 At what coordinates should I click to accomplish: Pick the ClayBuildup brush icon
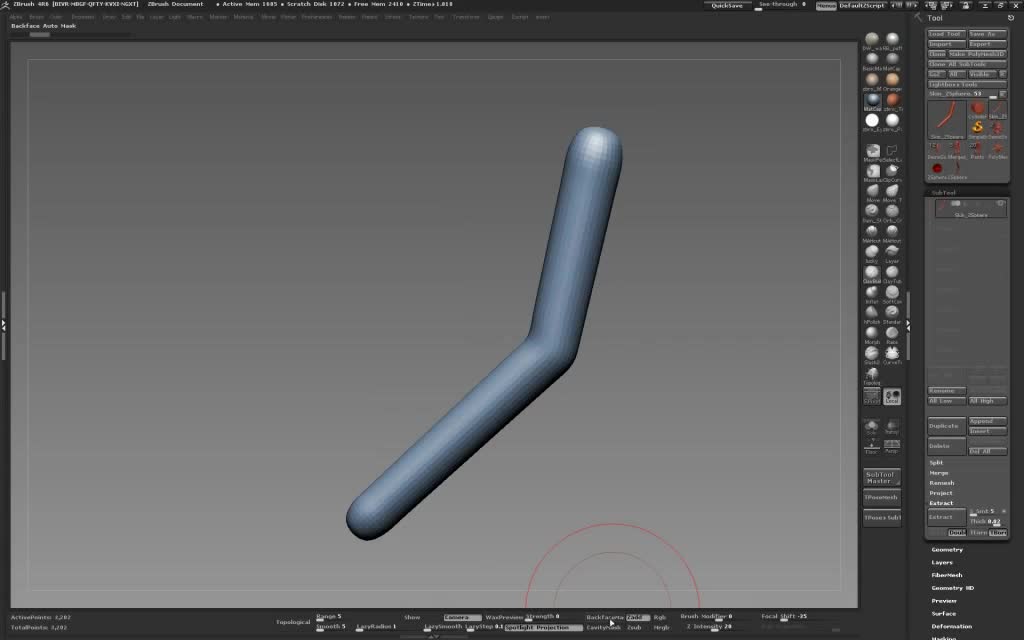point(872,272)
